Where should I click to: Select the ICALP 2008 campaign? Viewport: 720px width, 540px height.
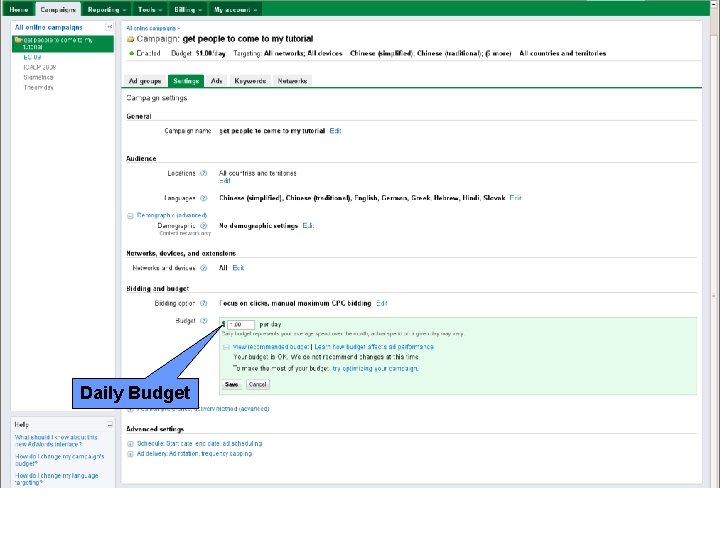click(x=39, y=67)
